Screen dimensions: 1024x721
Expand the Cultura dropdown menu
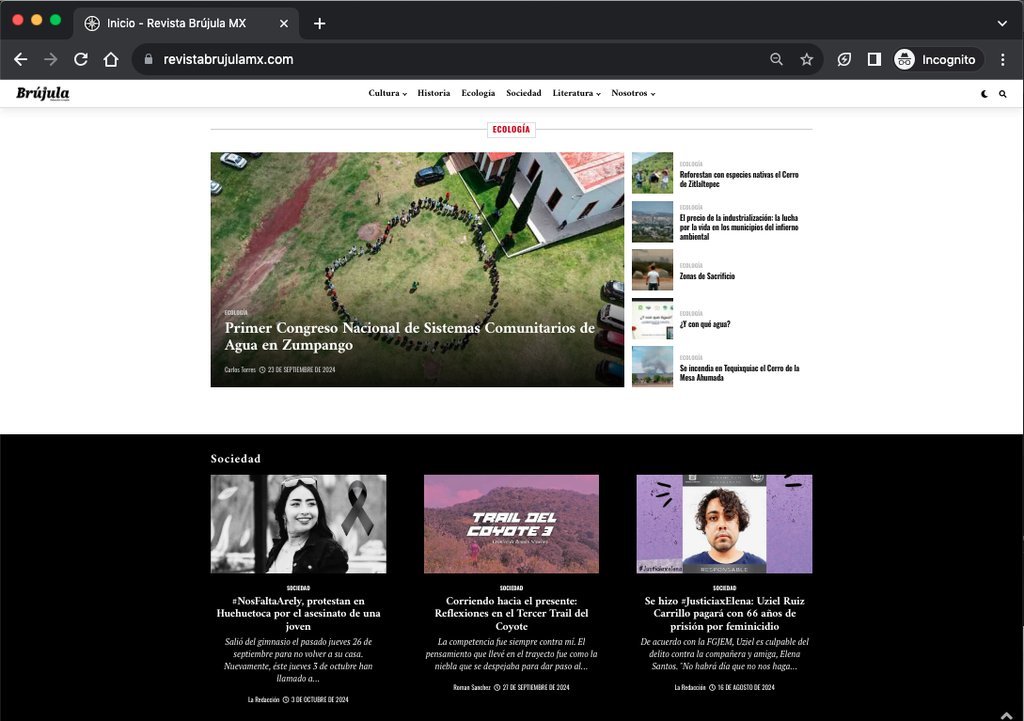(x=387, y=93)
